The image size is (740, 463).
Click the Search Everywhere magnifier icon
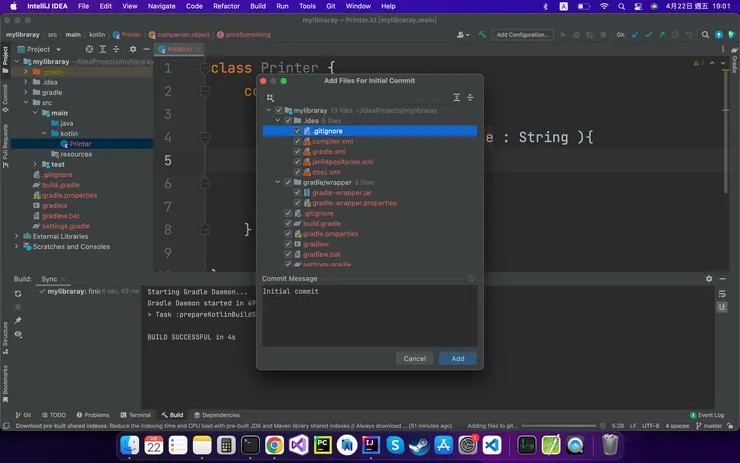[x=706, y=35]
